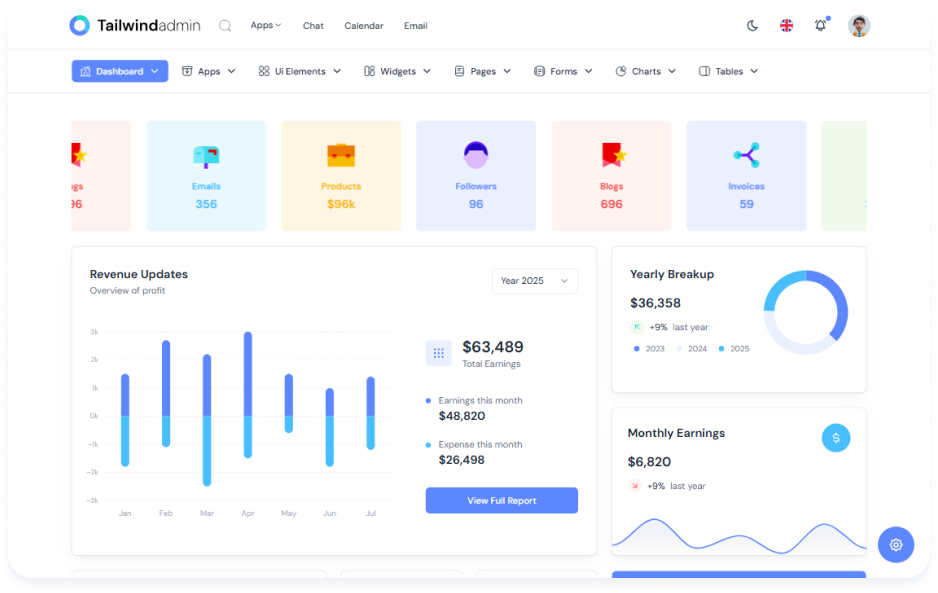The width and height of the screenshot is (938, 593).
Task: Open the Apps dropdown in top header
Action: 266,26
